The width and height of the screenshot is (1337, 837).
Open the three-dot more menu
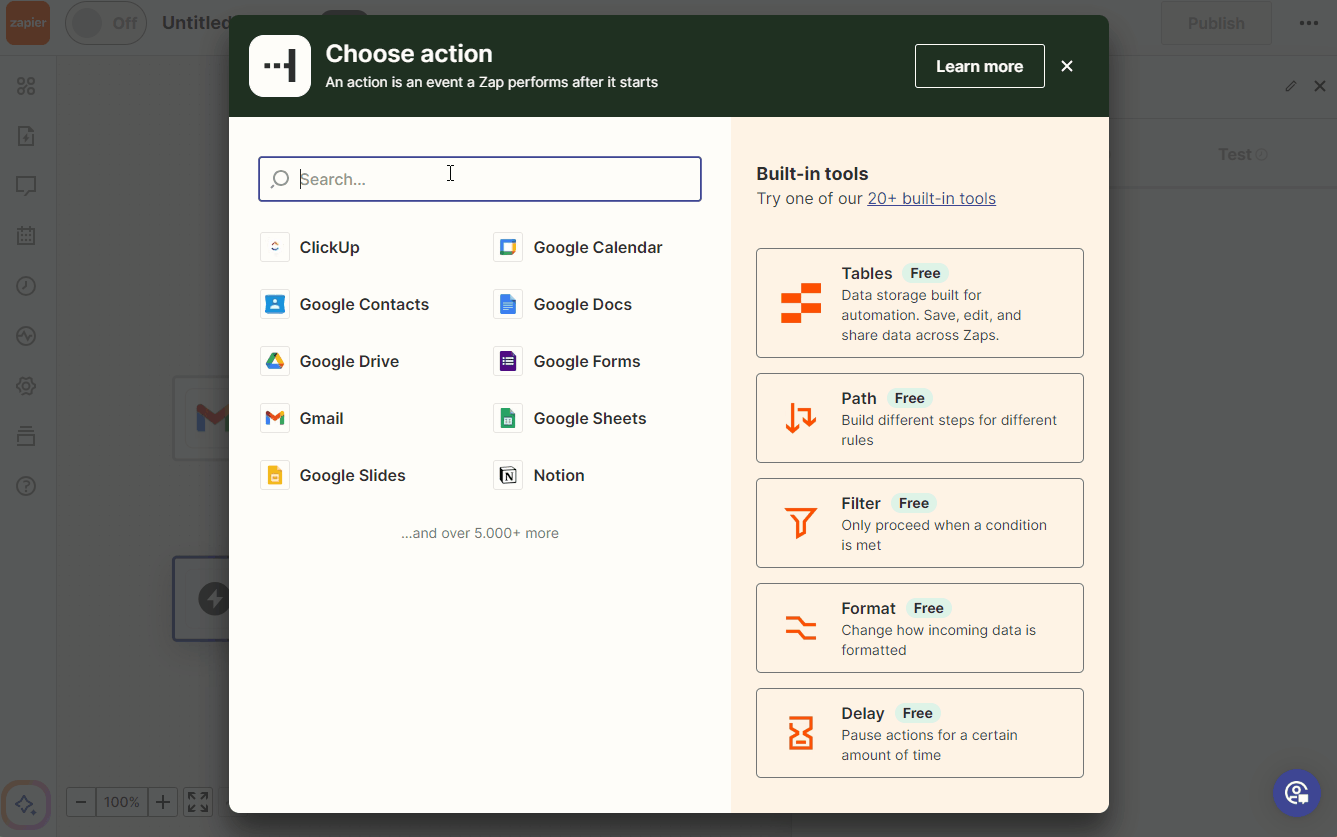click(x=1309, y=23)
